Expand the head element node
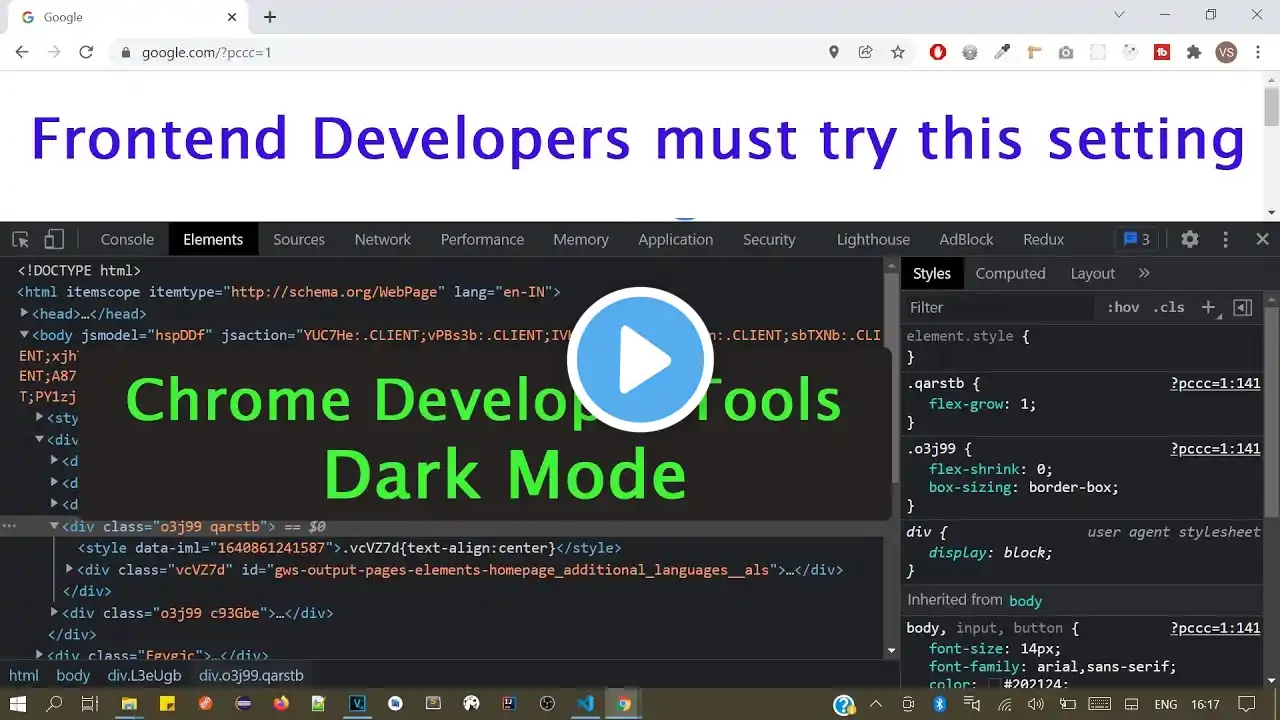This screenshot has width=1280, height=720. [24, 314]
